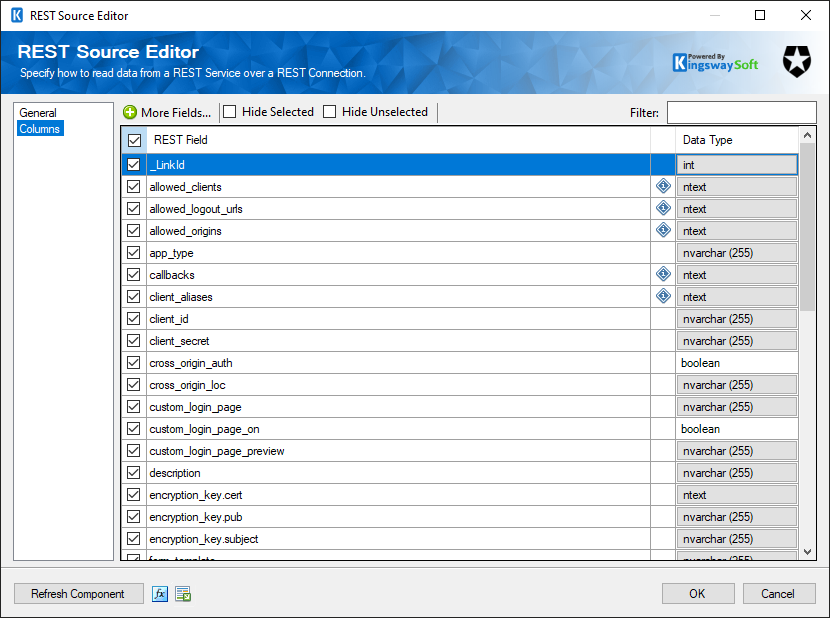Click the REST Field column header
Image resolution: width=830 pixels, height=618 pixels.
[398, 140]
